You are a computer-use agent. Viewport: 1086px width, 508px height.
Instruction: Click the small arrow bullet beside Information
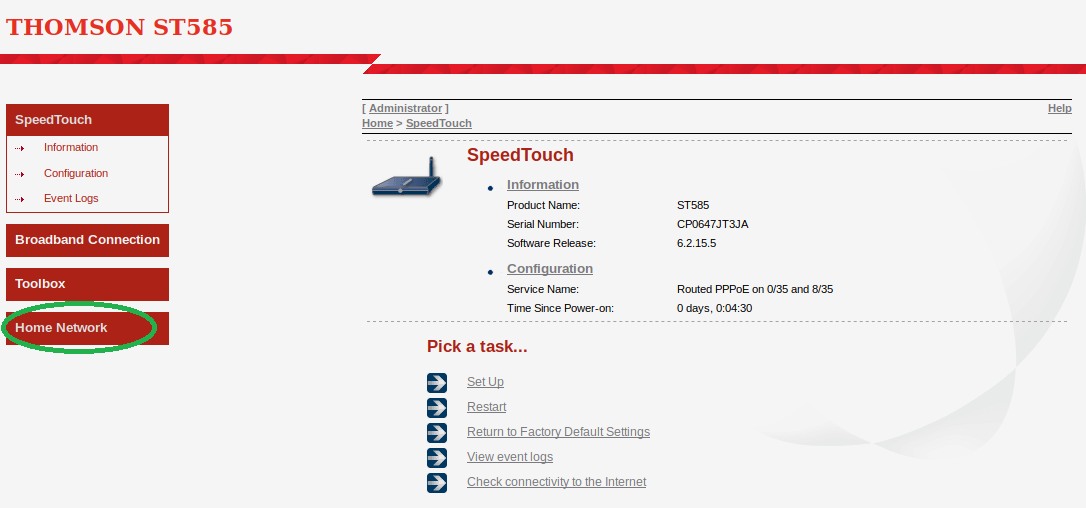pos(19,148)
